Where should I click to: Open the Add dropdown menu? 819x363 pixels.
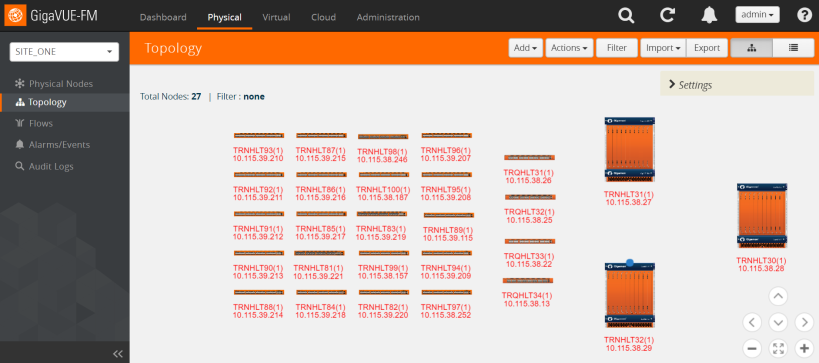(525, 48)
